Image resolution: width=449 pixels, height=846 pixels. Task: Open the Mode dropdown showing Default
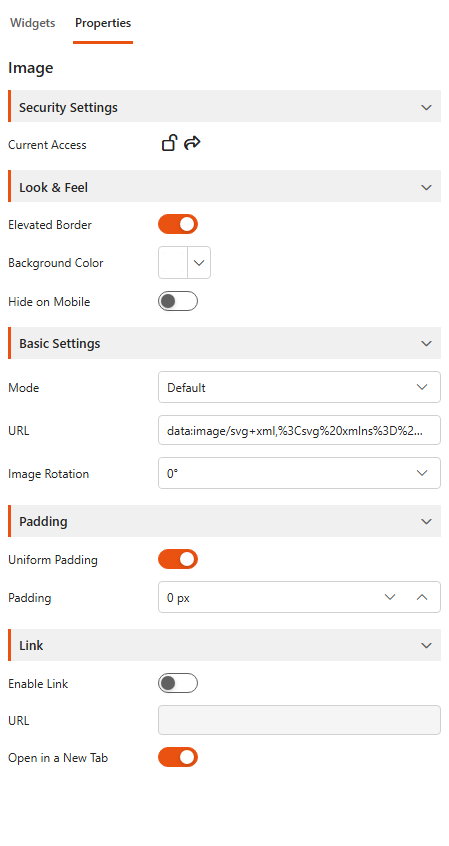tap(300, 387)
